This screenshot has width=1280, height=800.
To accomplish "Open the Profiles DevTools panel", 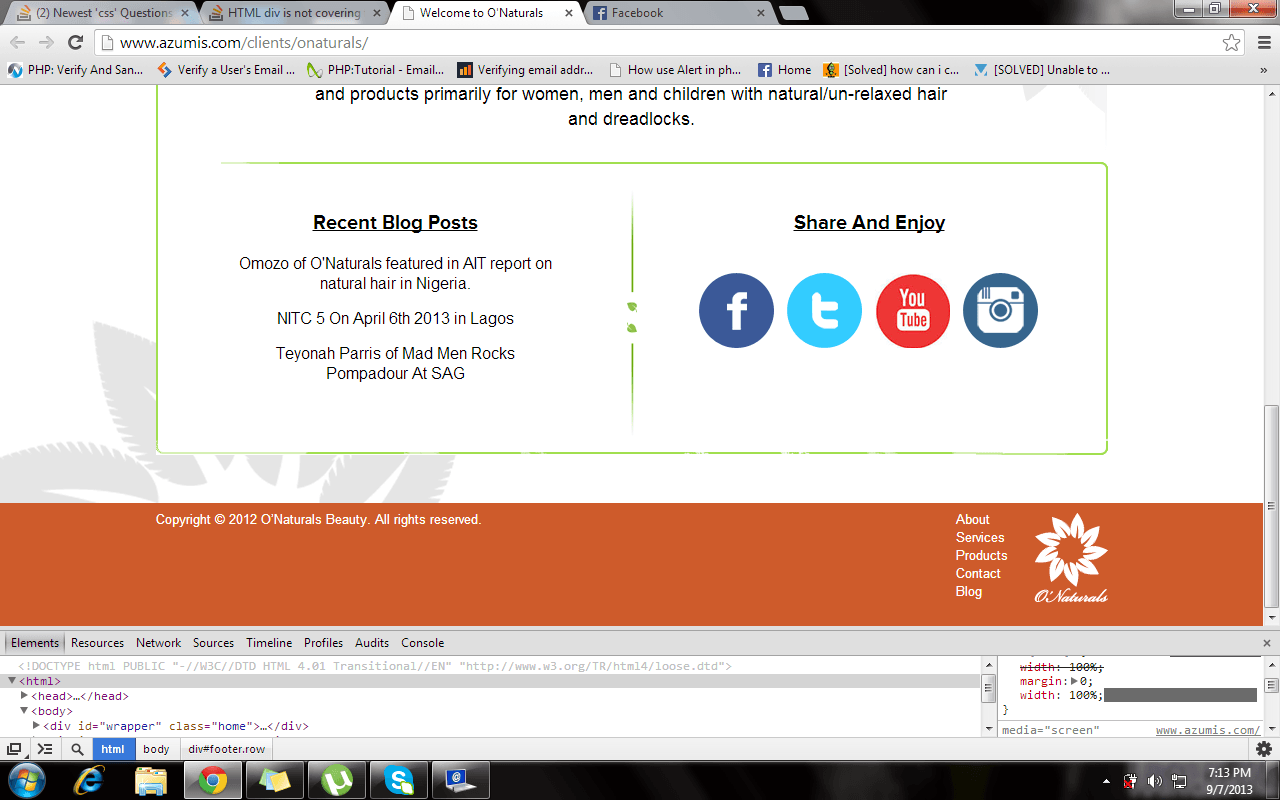I will coord(324,643).
